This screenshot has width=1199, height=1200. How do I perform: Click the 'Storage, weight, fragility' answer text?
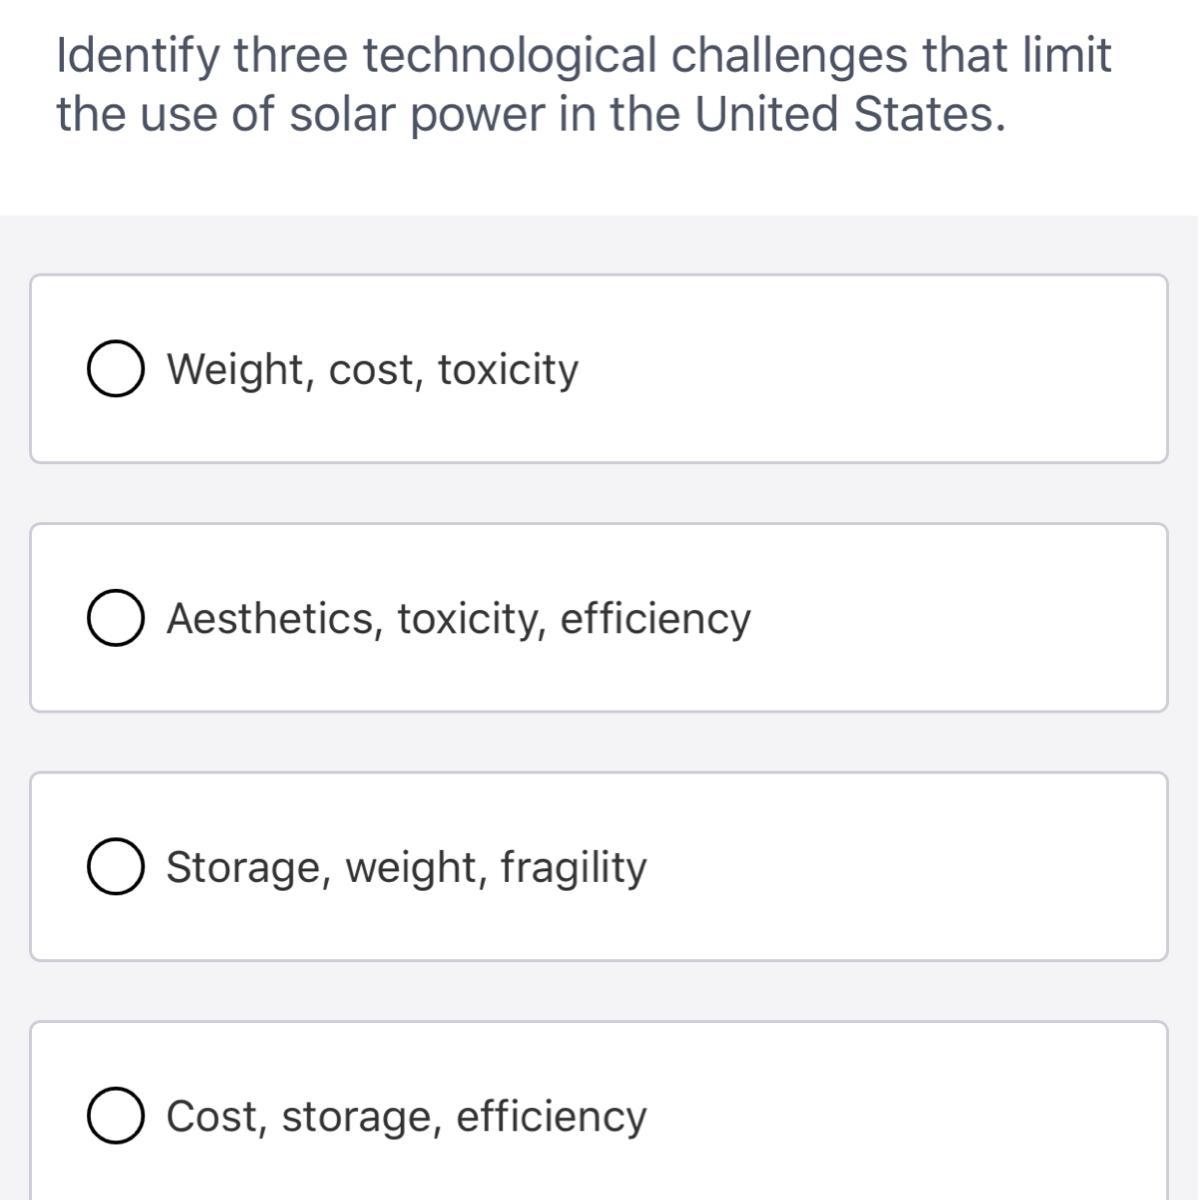coord(406,867)
